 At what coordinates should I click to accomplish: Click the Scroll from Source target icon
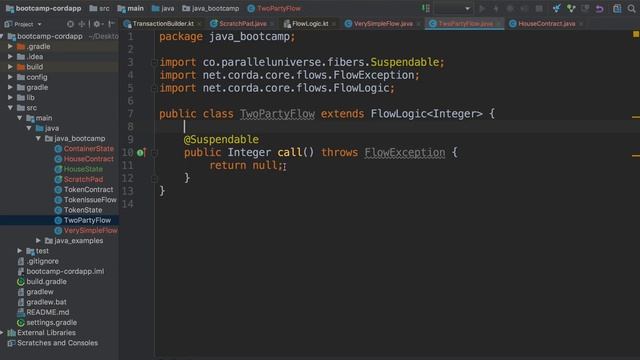point(70,24)
